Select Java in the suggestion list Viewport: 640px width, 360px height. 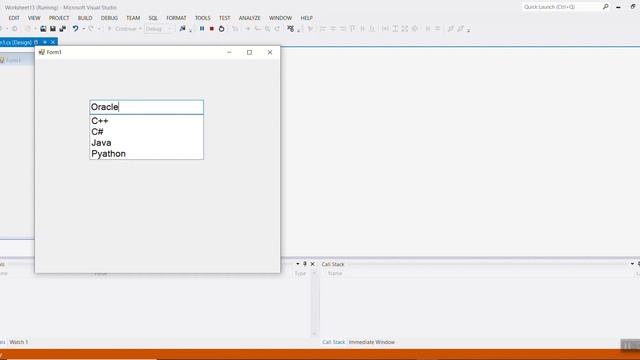coord(147,143)
